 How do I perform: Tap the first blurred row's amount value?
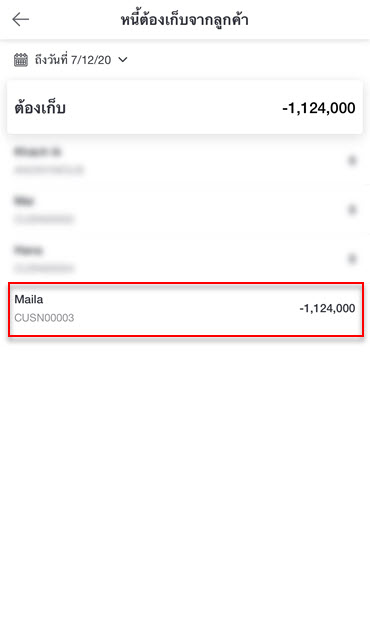click(352, 160)
